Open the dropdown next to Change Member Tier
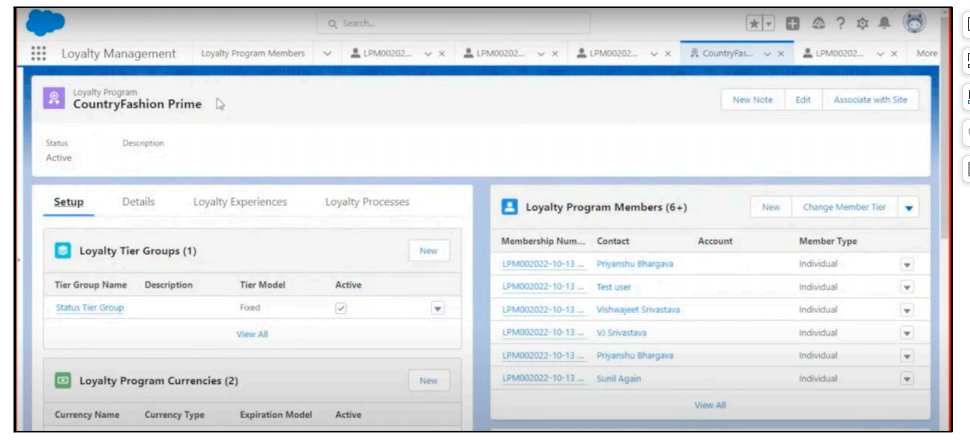Screen dimensions: 970x440 [x=908, y=207]
